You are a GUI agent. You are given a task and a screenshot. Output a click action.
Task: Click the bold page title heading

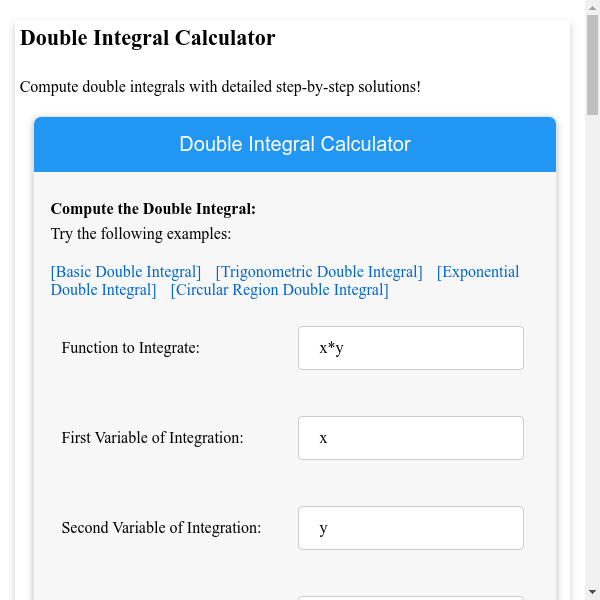tap(148, 38)
